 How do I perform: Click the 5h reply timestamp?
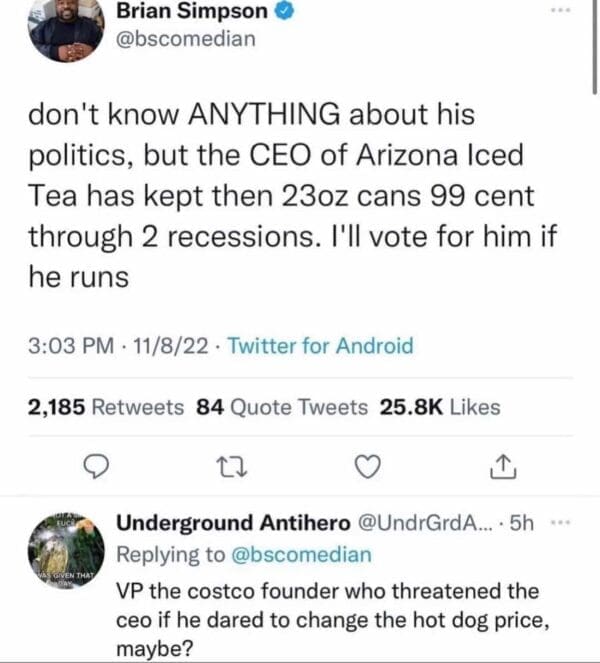coord(523,523)
